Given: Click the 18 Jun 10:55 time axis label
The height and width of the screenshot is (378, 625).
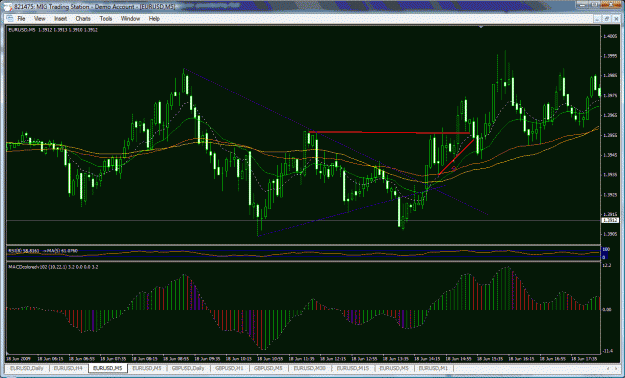Looking at the screenshot, I should (269, 359).
